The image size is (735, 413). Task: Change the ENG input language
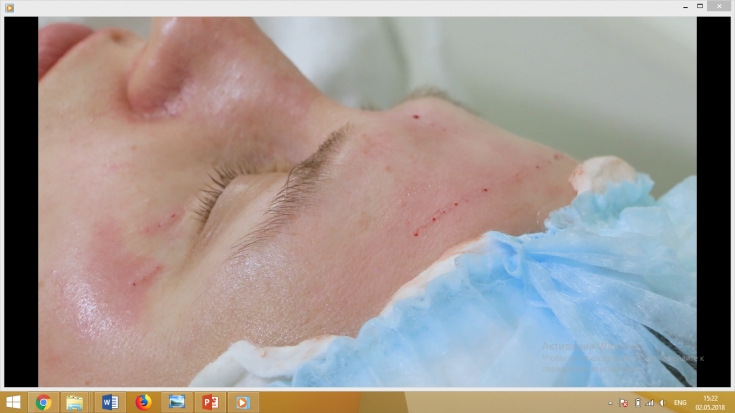pos(681,402)
